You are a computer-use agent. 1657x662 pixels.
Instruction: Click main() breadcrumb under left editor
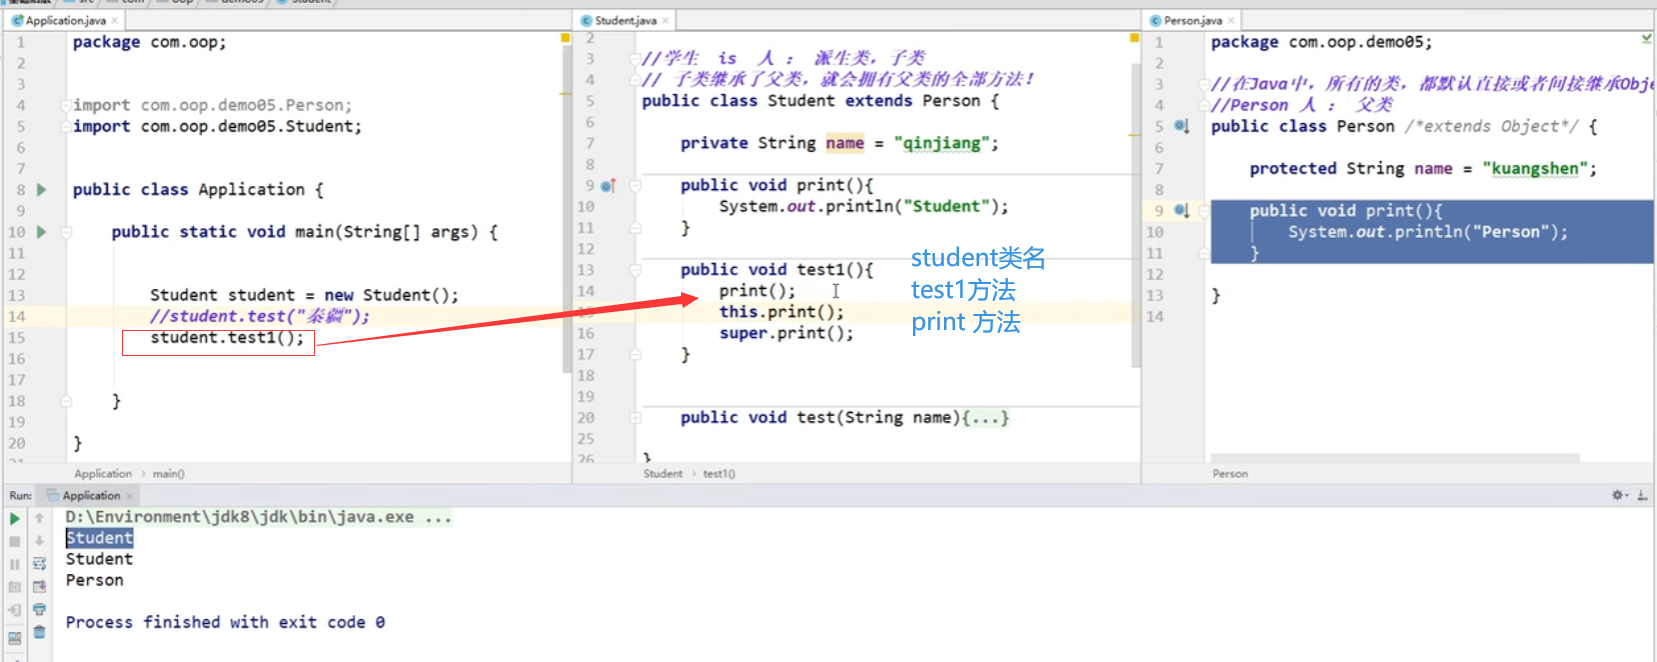click(168, 473)
